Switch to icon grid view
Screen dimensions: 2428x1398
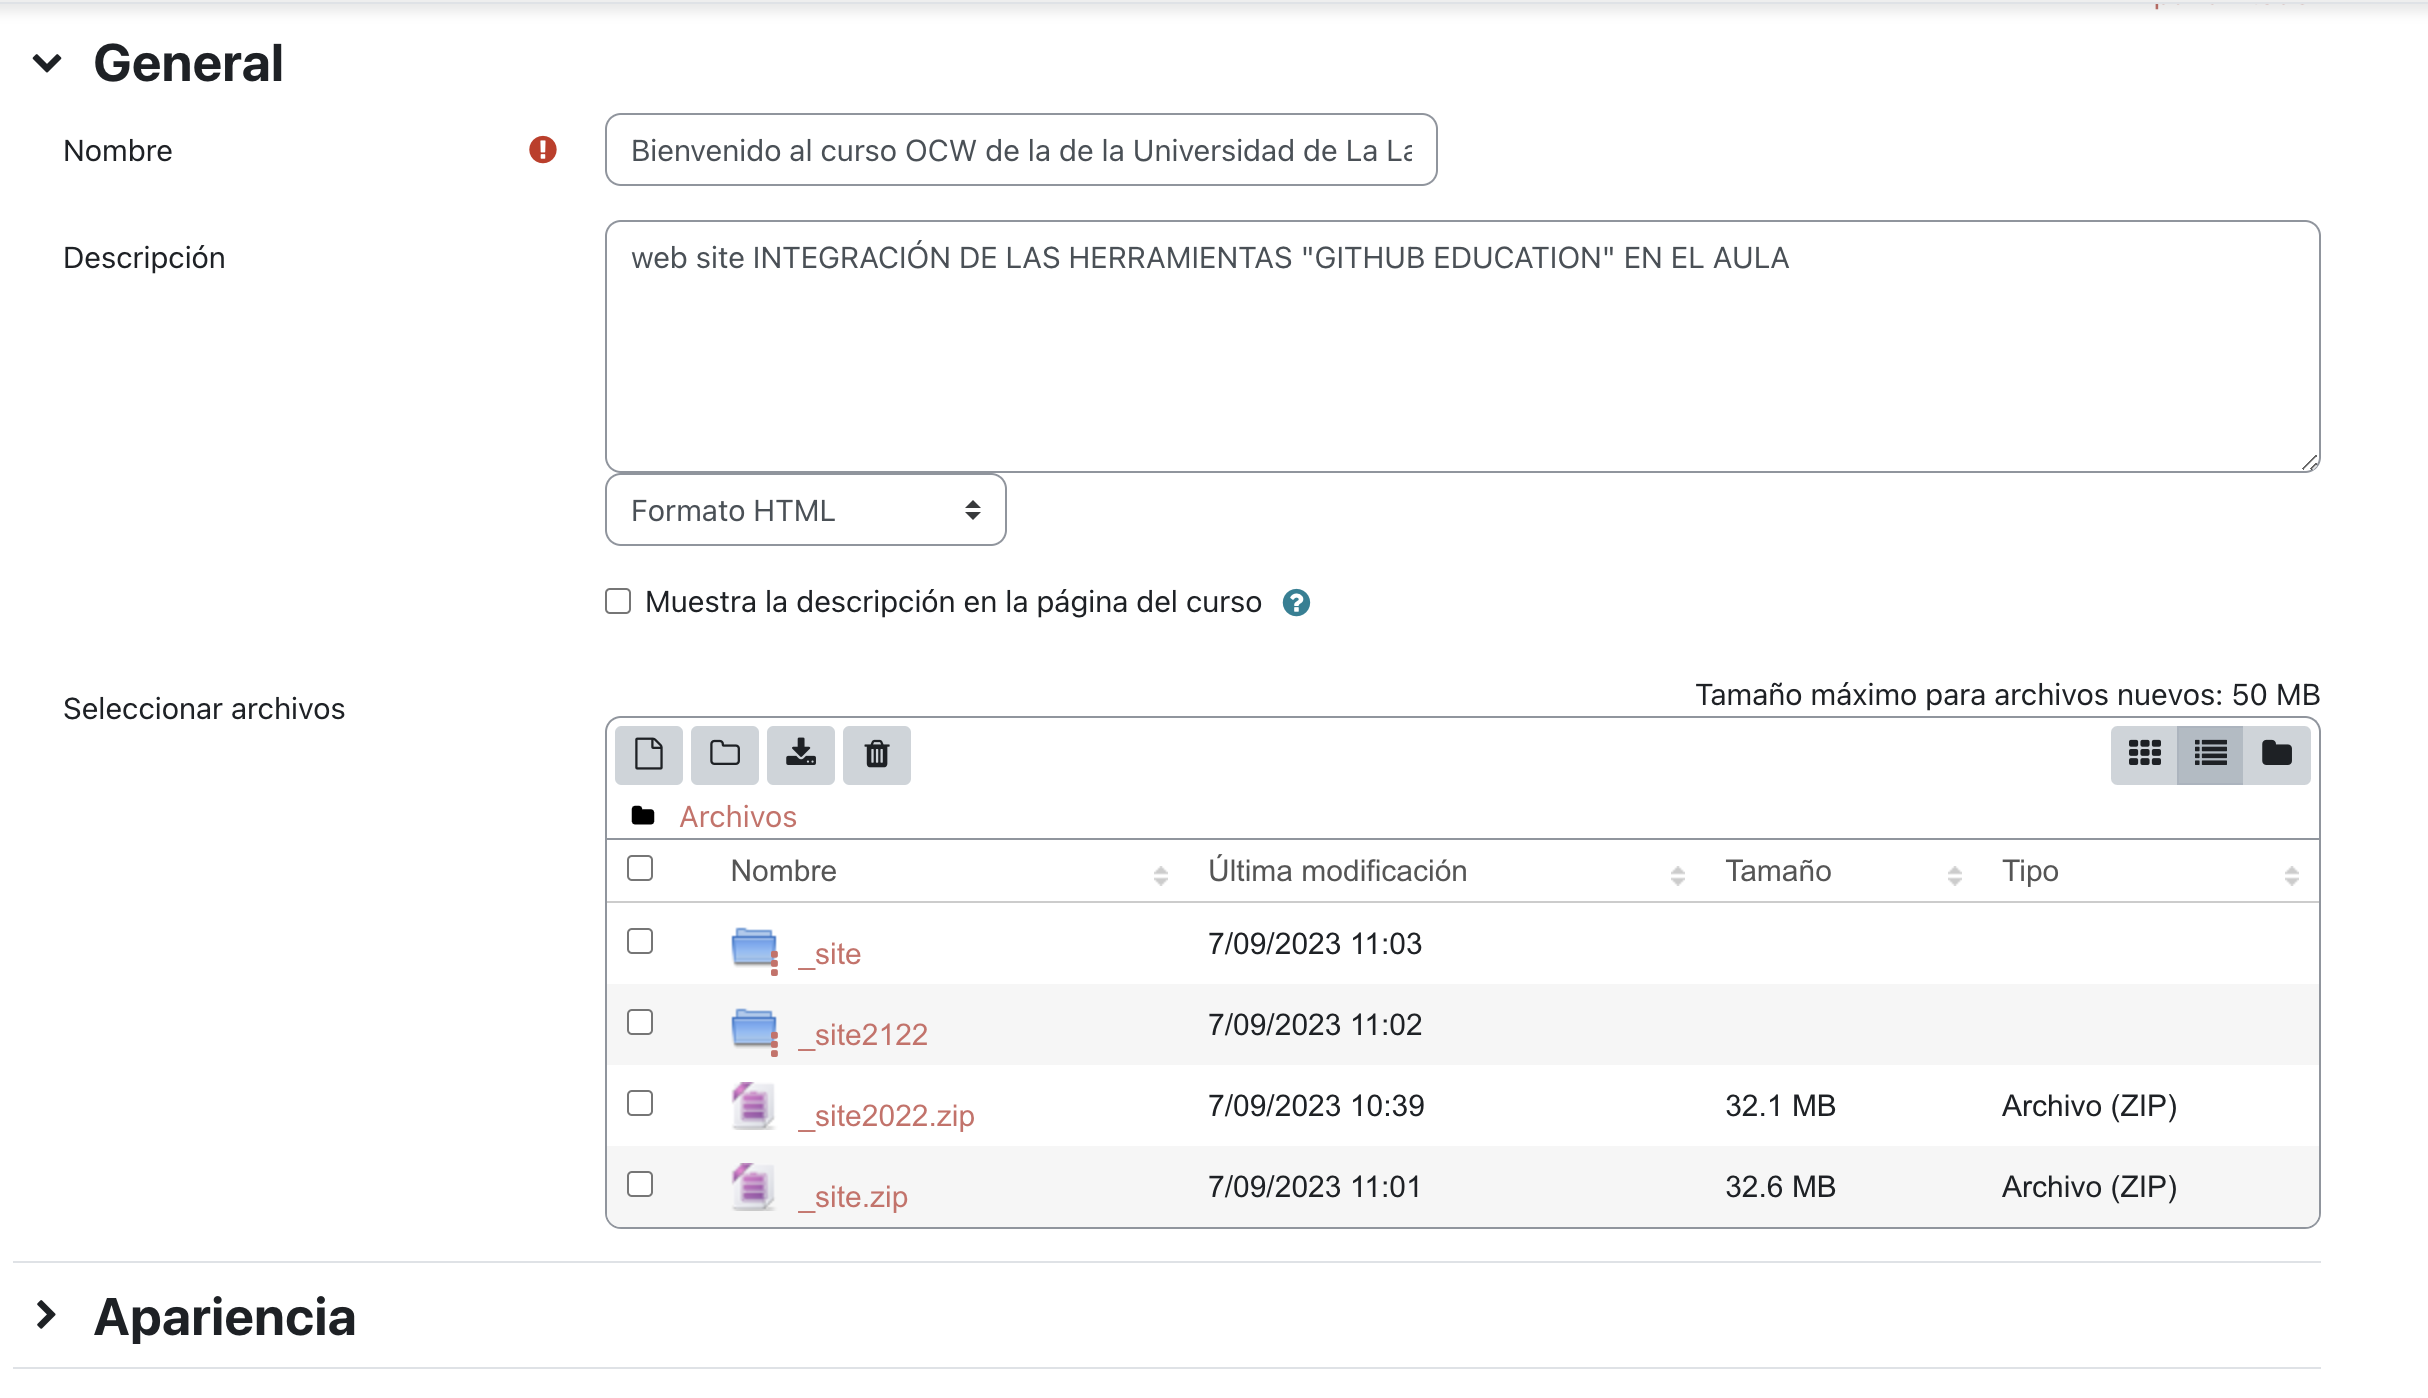point(2144,754)
